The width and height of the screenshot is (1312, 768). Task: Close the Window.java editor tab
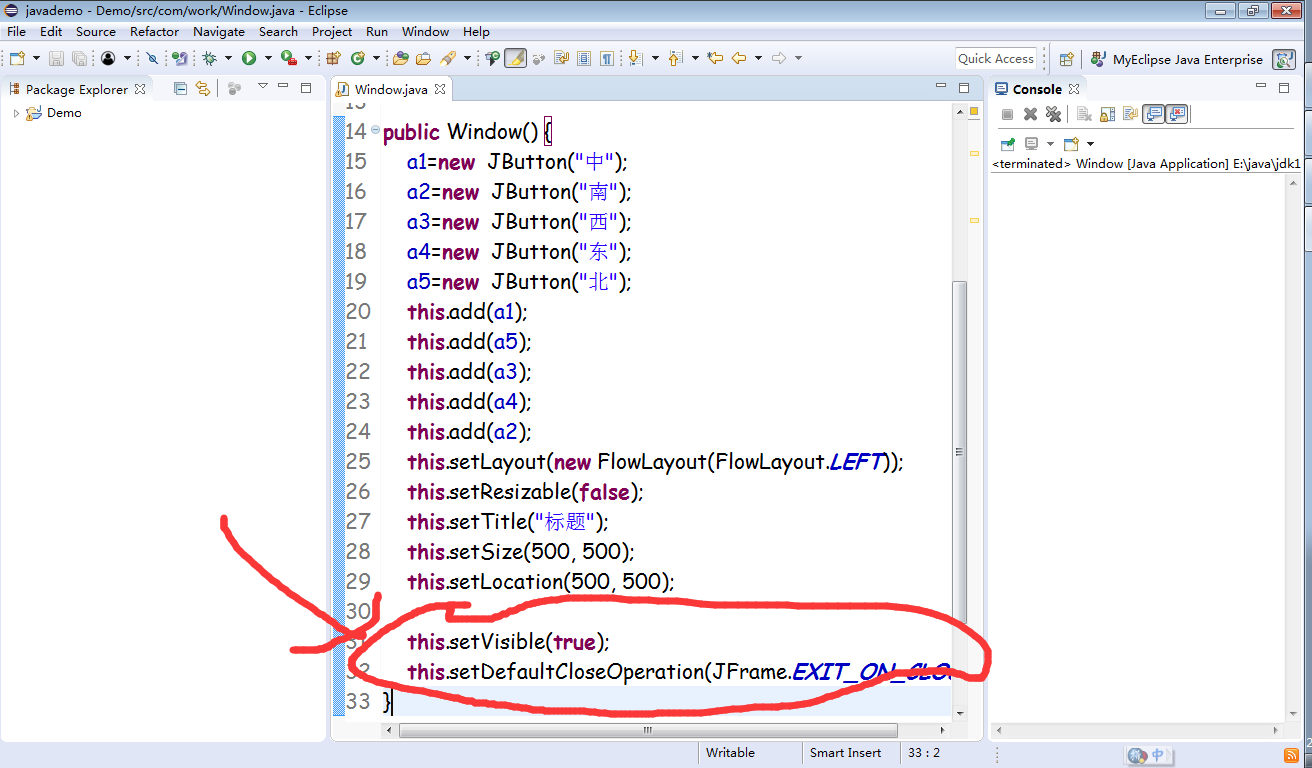click(440, 89)
